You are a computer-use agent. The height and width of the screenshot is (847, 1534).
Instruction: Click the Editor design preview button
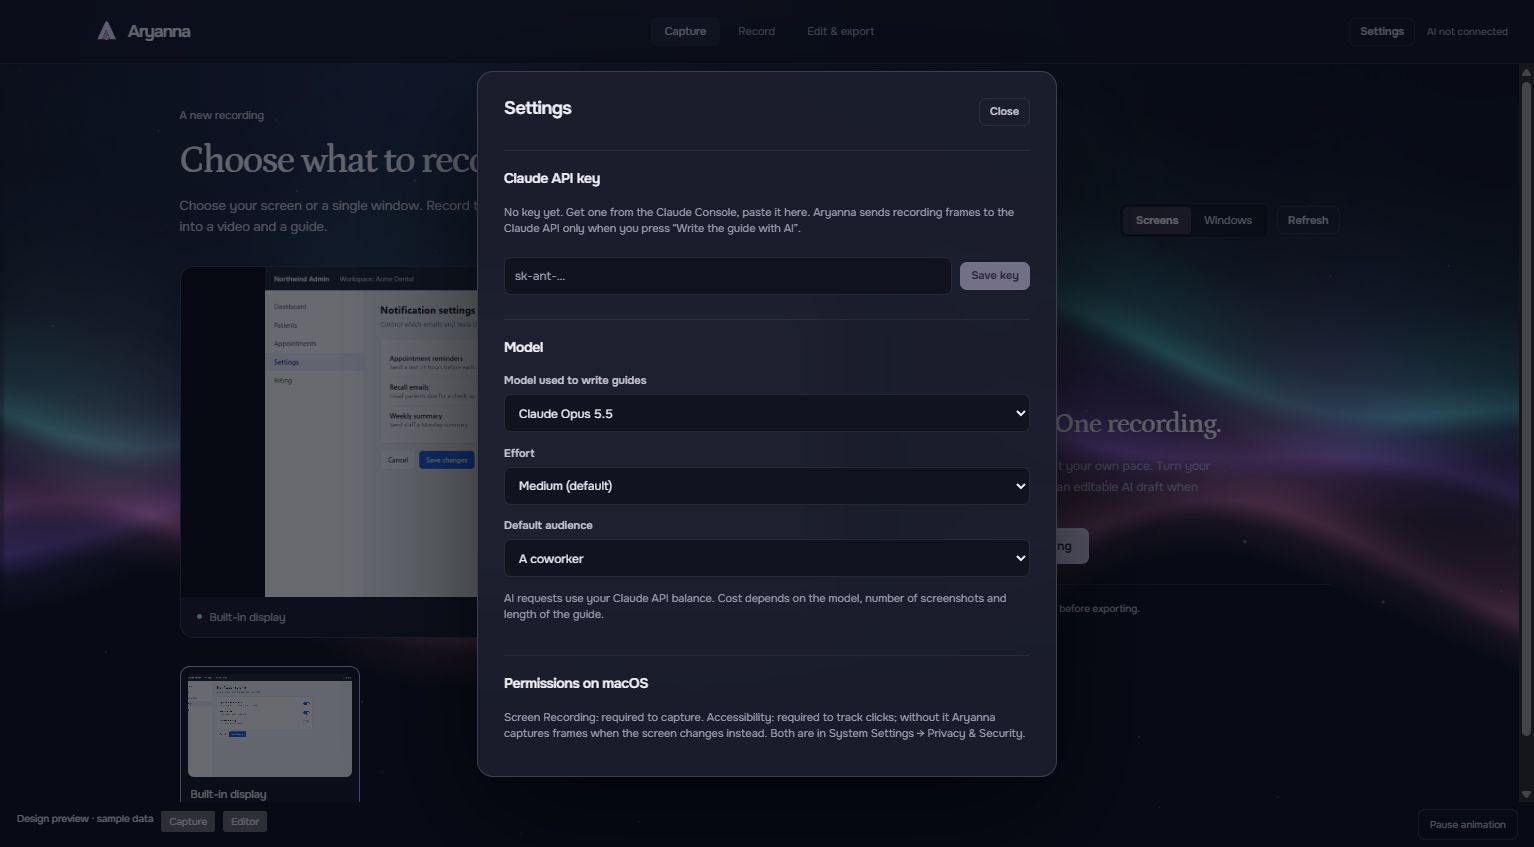[x=245, y=822]
